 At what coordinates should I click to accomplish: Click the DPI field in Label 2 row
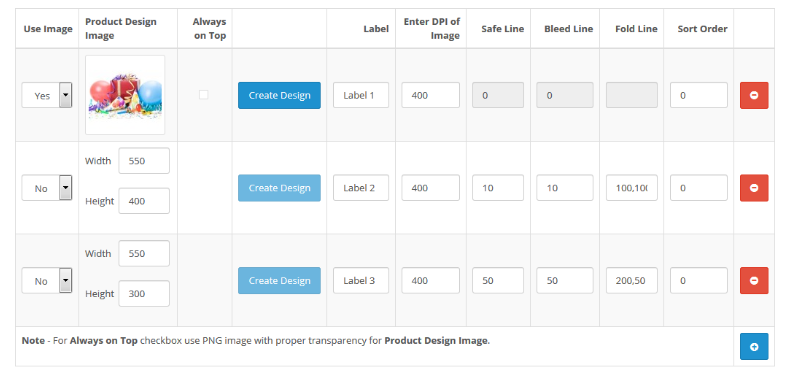(430, 188)
